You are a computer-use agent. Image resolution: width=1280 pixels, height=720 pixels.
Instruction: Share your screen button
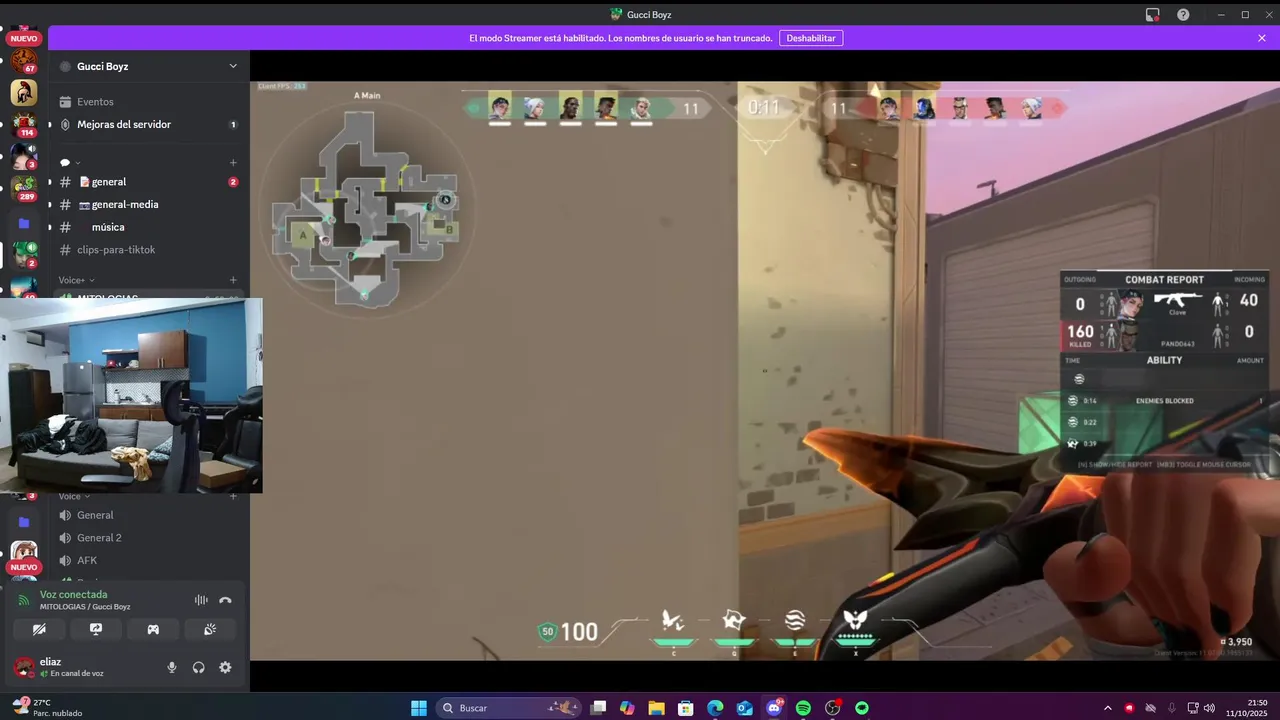96,629
